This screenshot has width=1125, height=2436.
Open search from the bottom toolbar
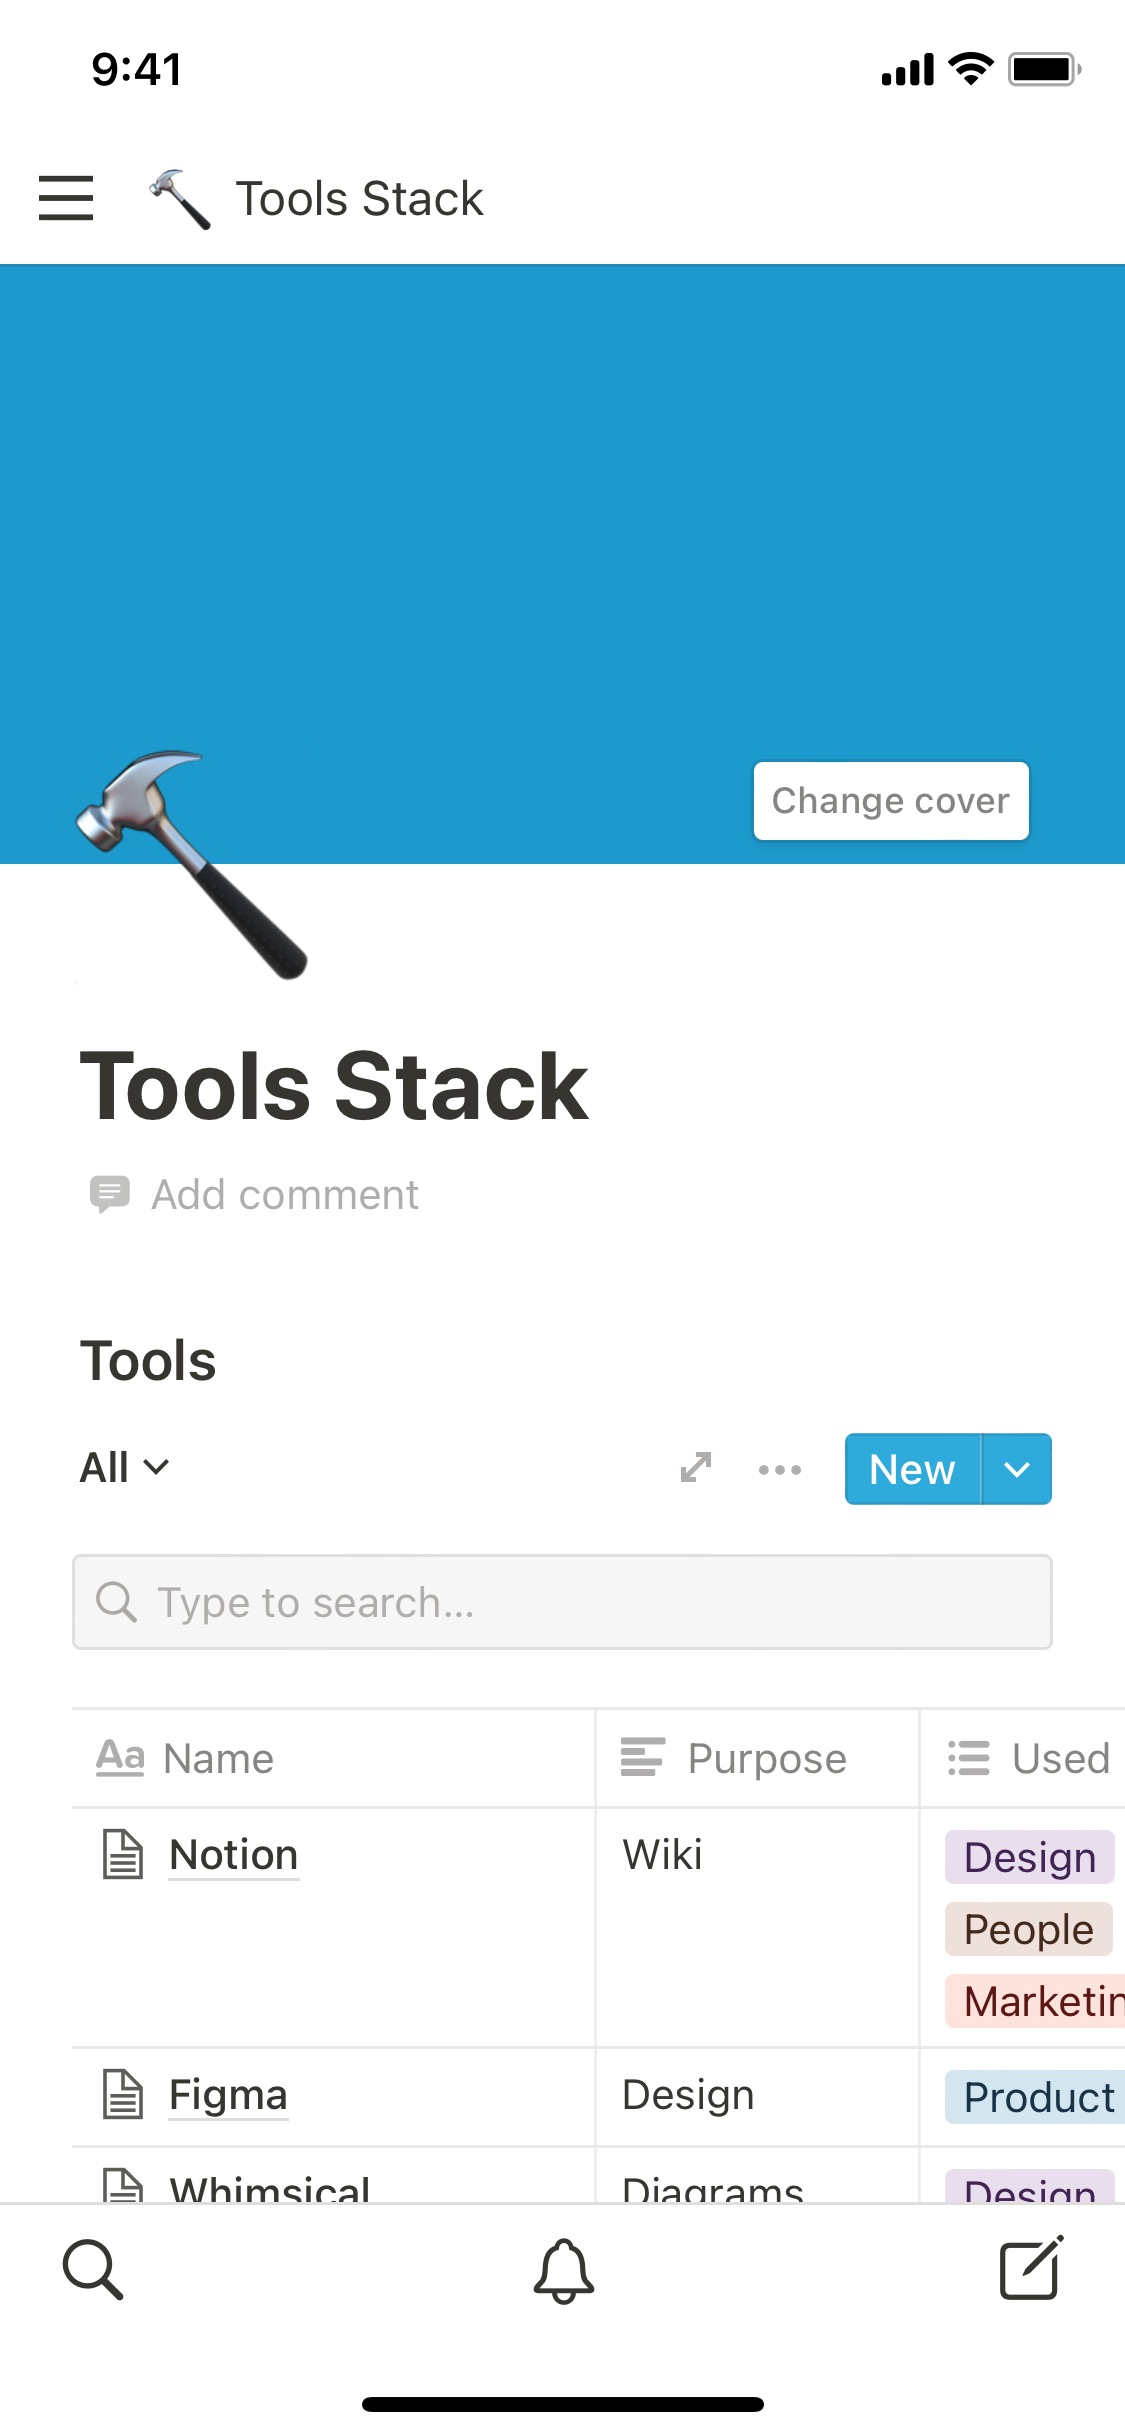(93, 2272)
